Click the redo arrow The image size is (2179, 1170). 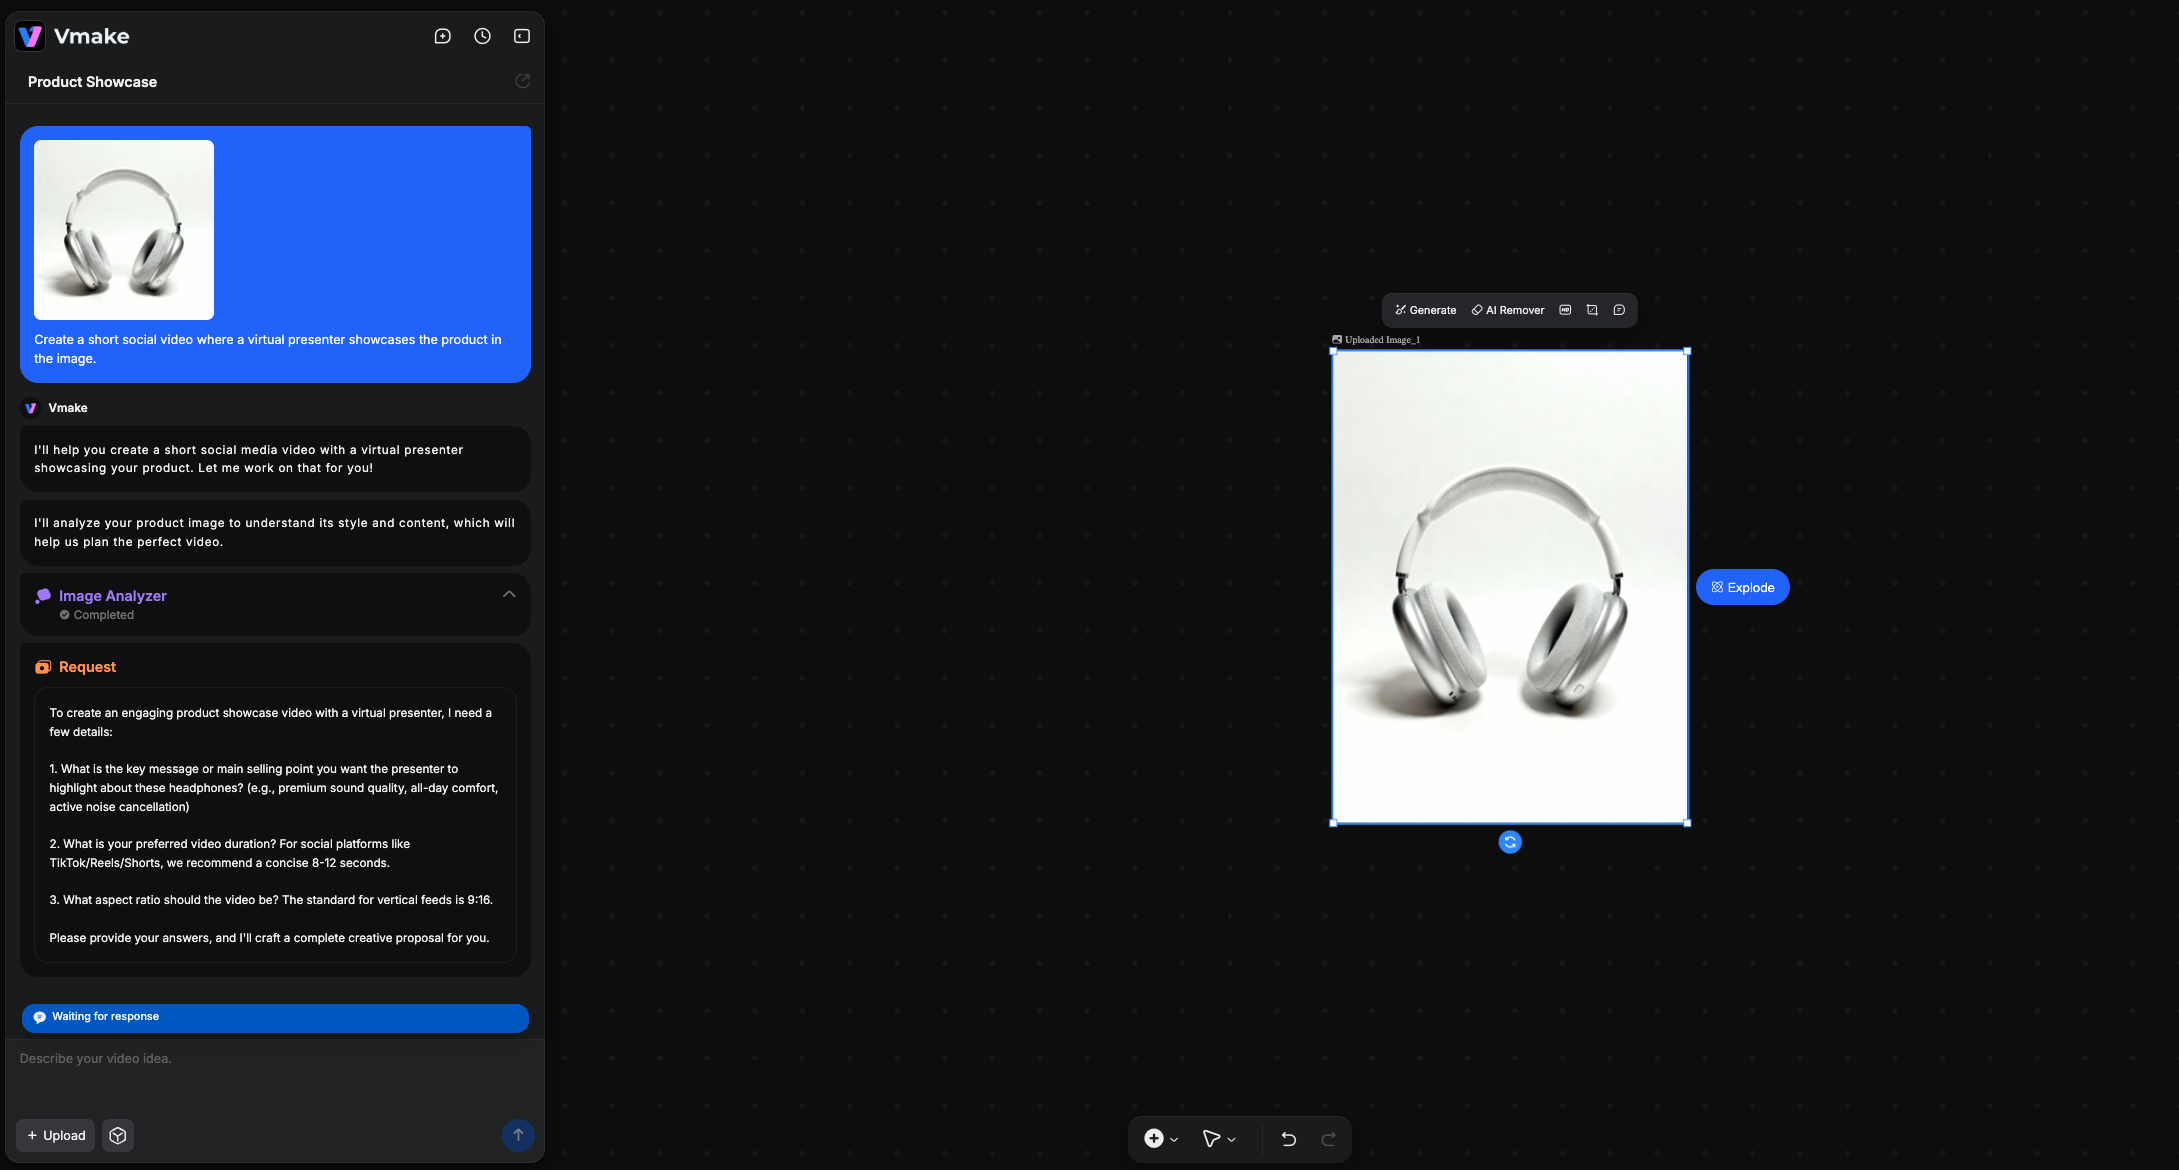[x=1328, y=1139]
